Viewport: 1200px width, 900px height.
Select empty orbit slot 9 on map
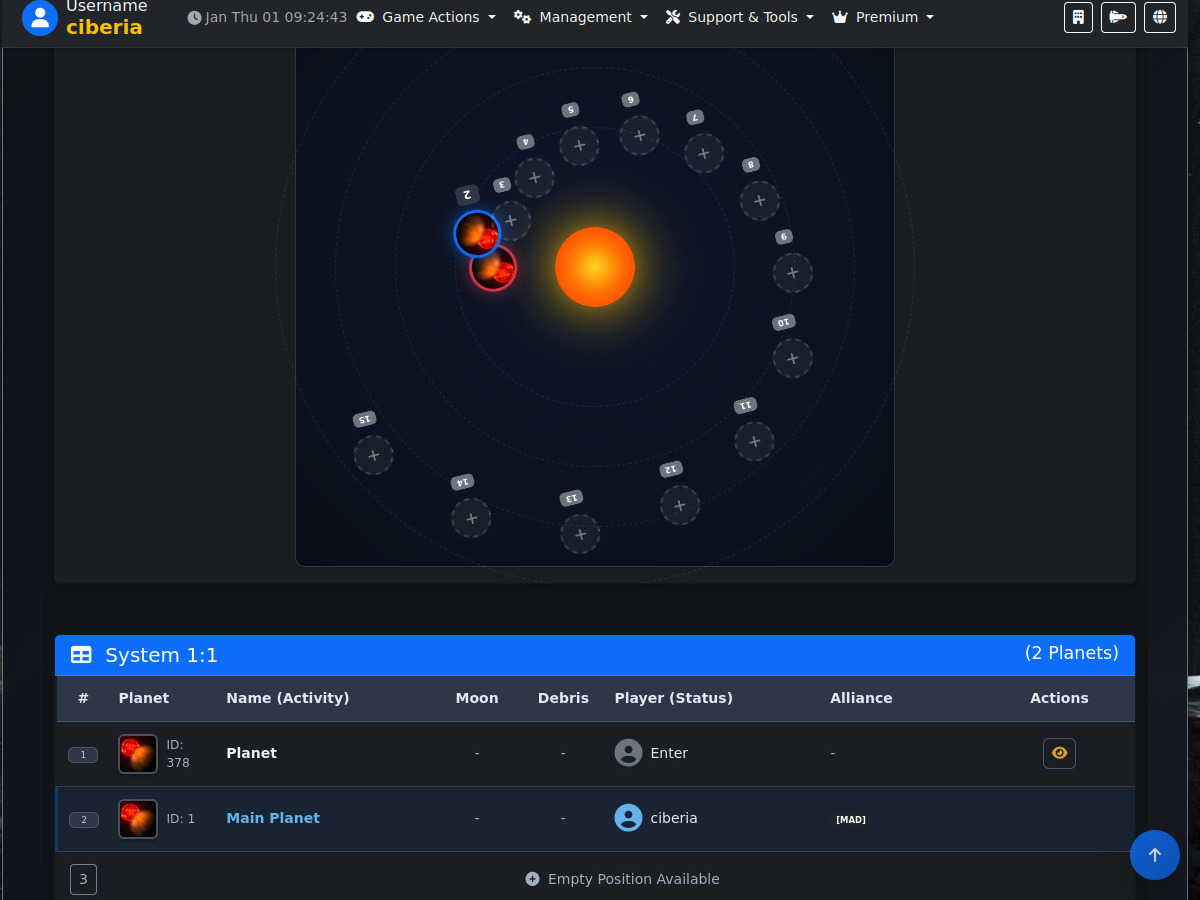point(793,272)
